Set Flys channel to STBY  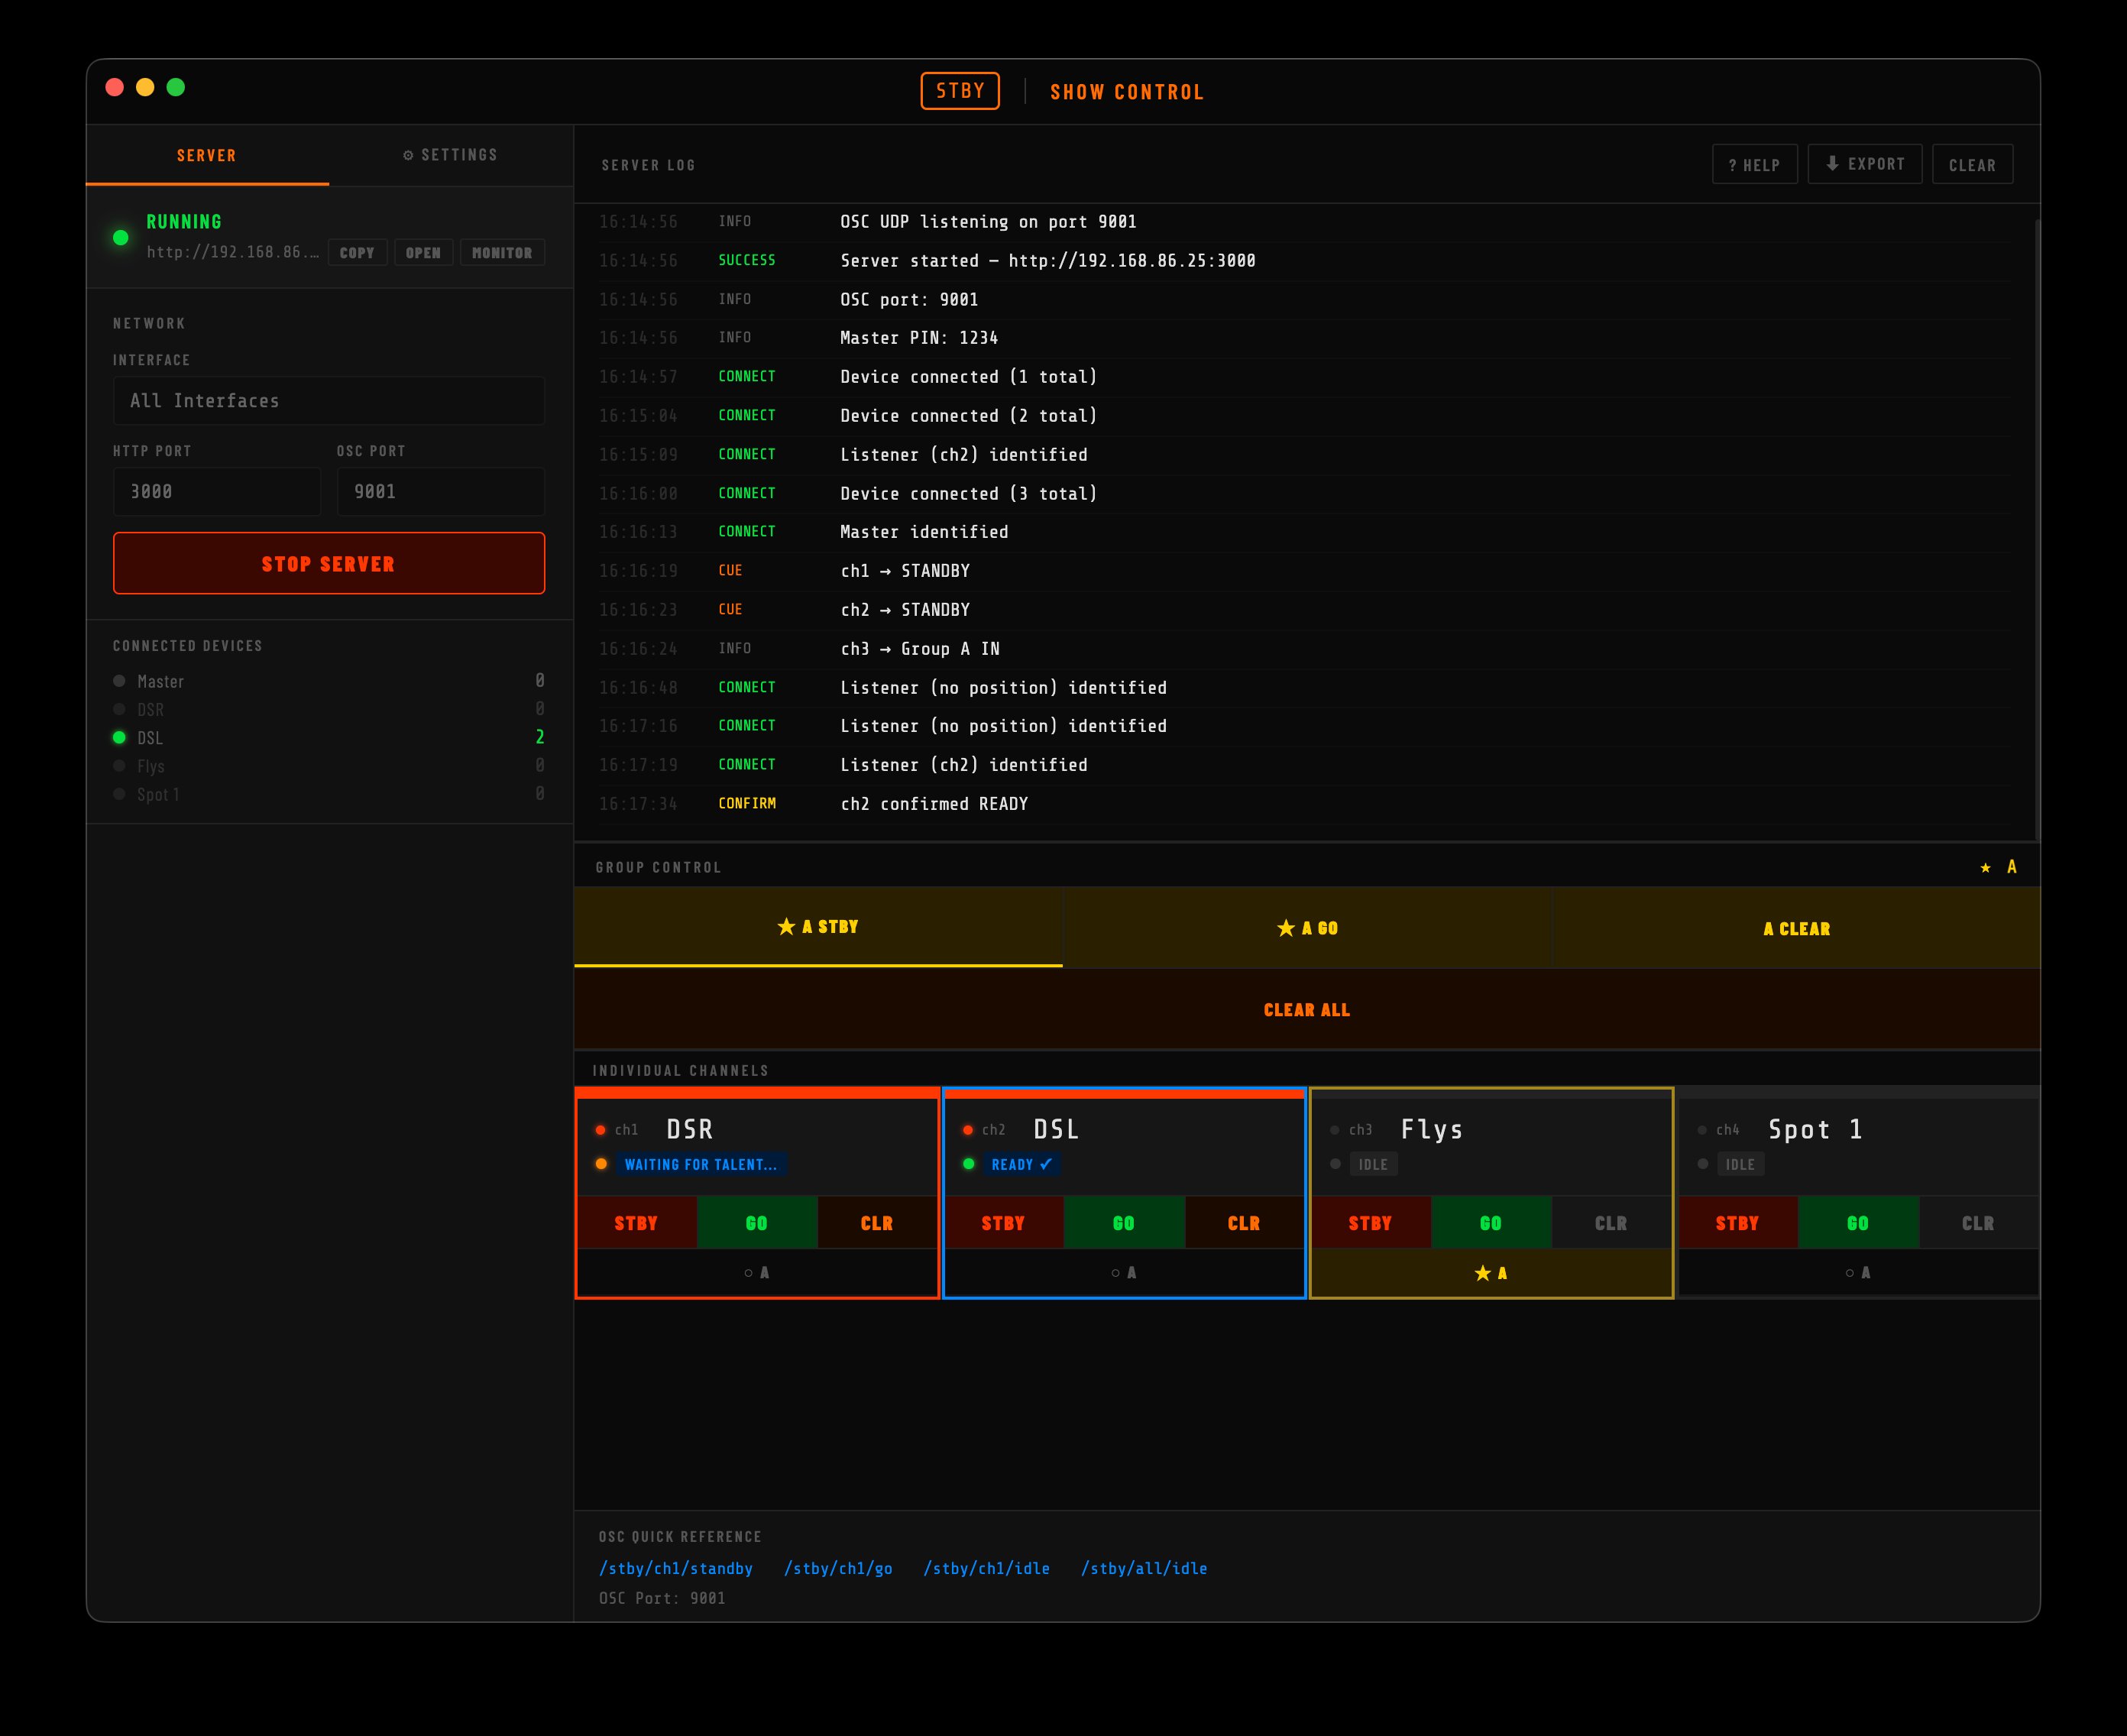(1371, 1222)
